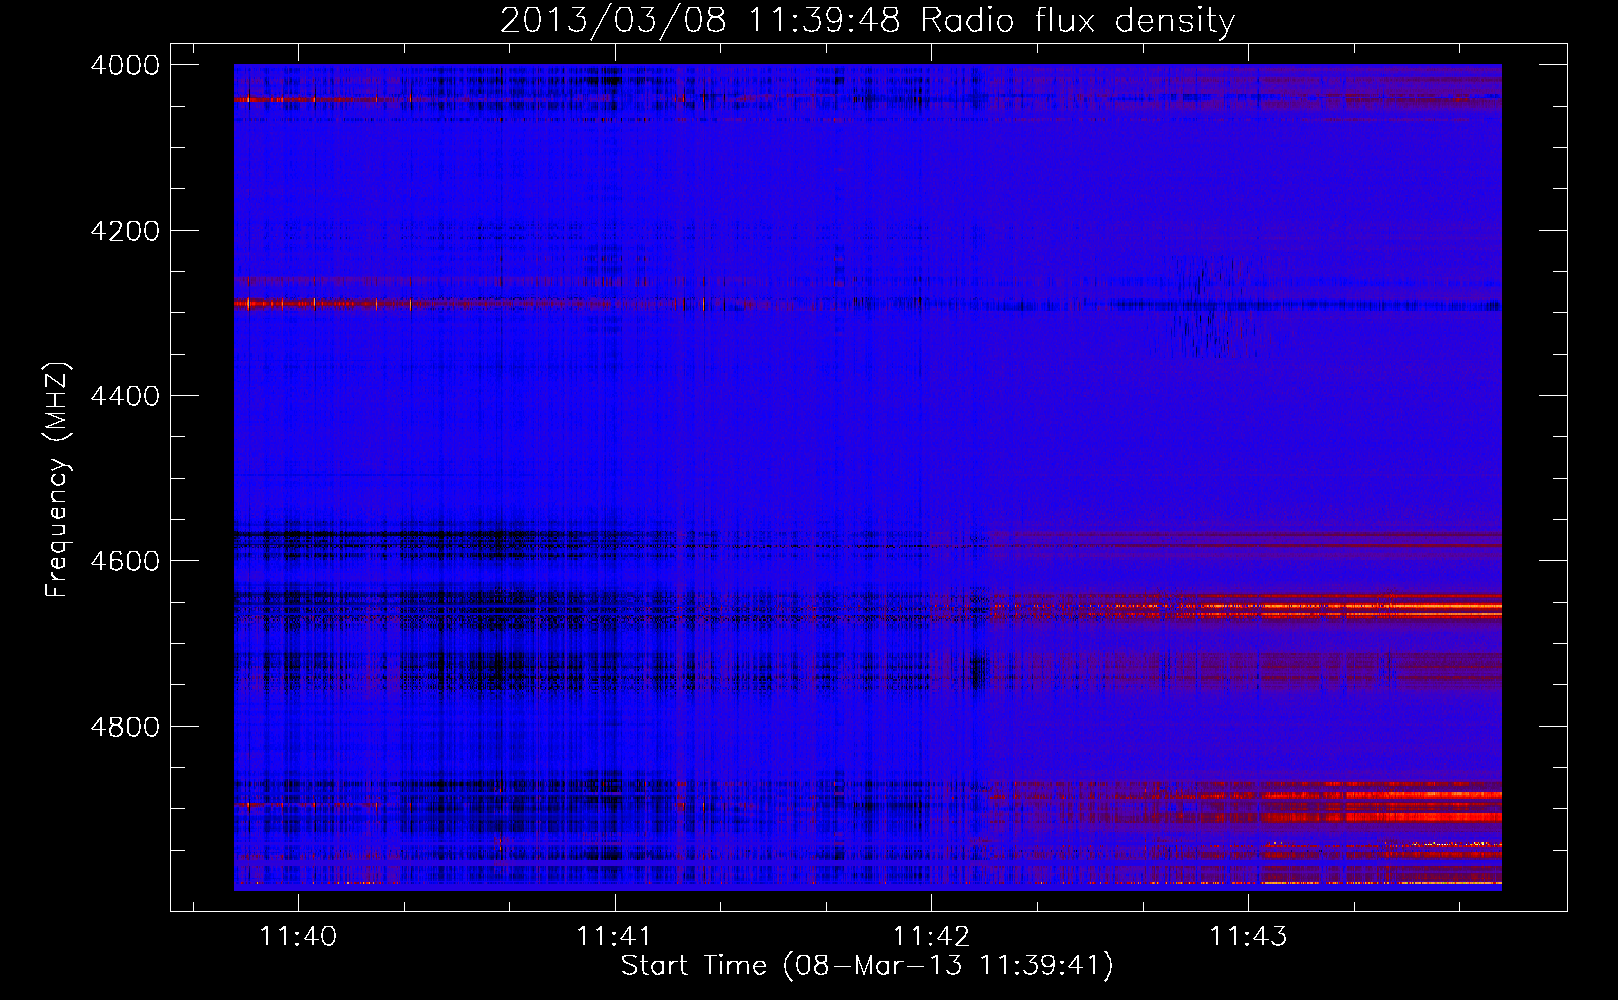Click the 11:41 time tick label
This screenshot has width=1618, height=1000.
614,936
